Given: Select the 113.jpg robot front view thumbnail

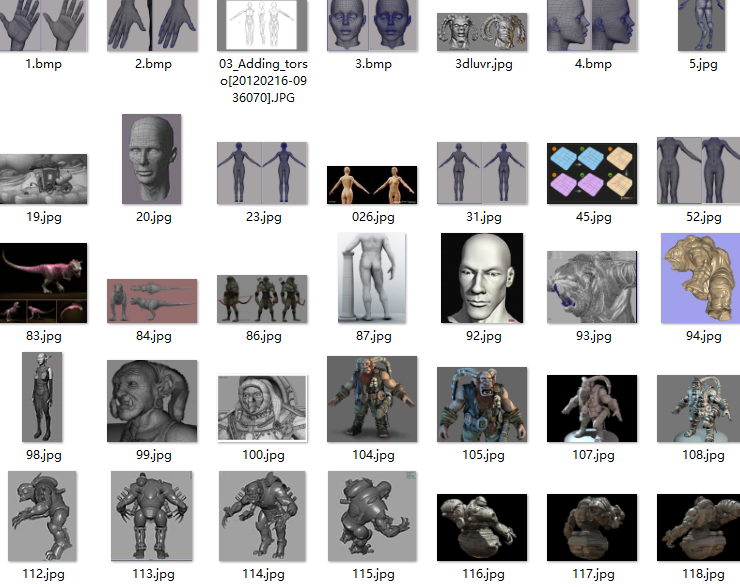Looking at the screenshot, I should point(152,516).
